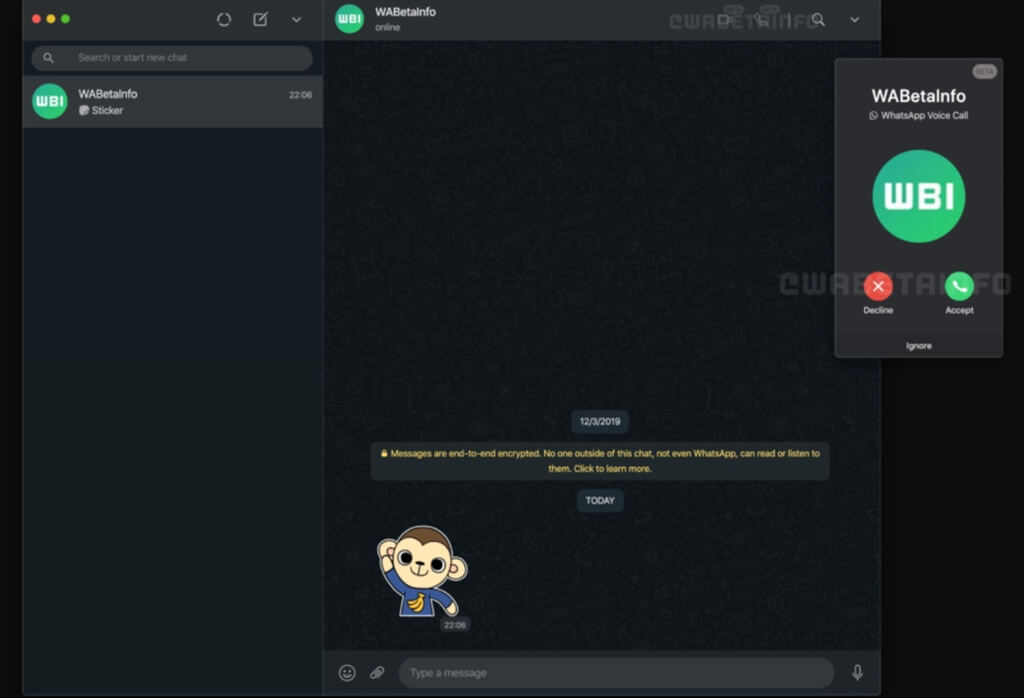The image size is (1024, 698).
Task: Record a voice message with microphone
Action: 857,673
